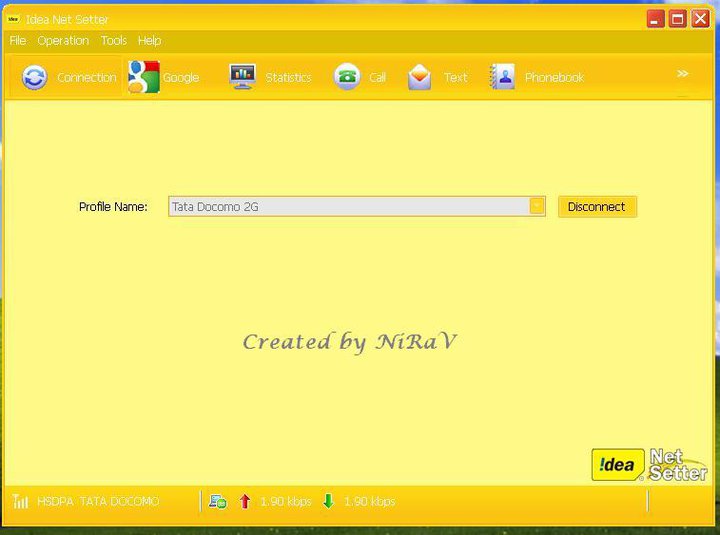Open the Text message envelope icon
Image resolution: width=720 pixels, height=535 pixels.
[420, 77]
